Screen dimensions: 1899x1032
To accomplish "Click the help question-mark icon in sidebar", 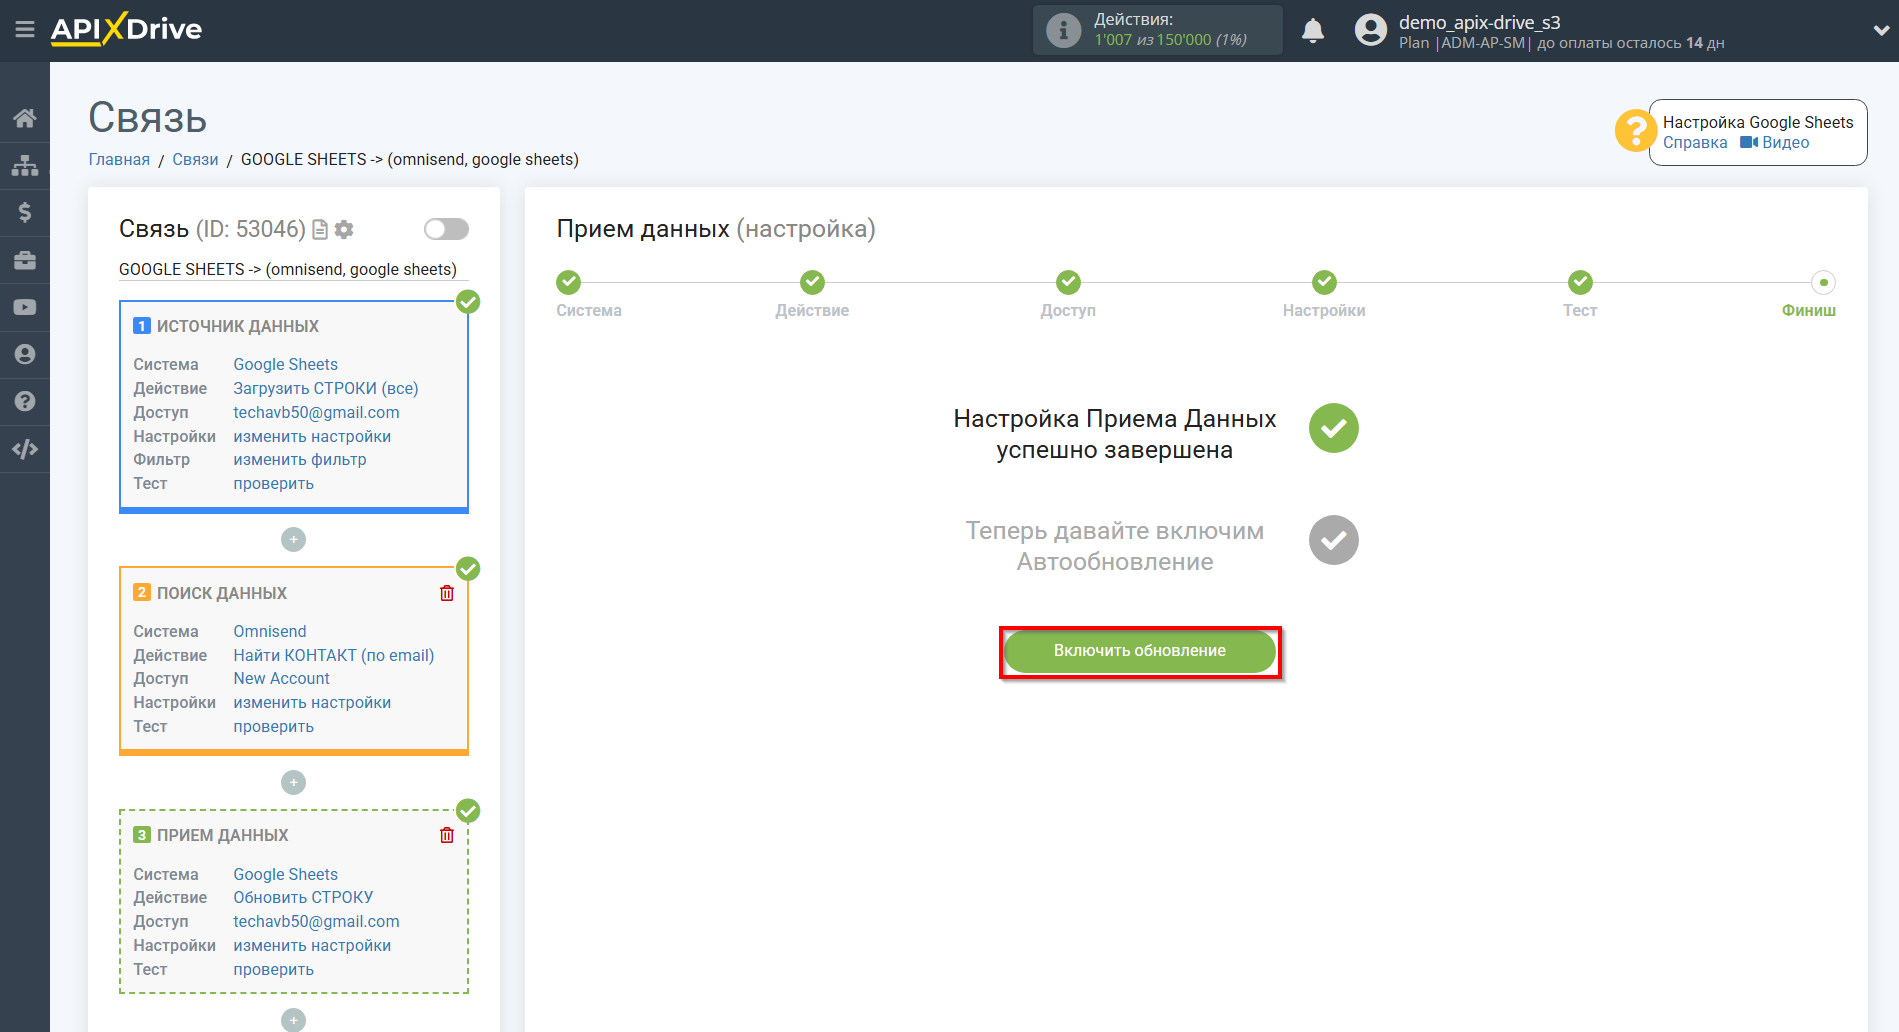I will click(x=25, y=400).
